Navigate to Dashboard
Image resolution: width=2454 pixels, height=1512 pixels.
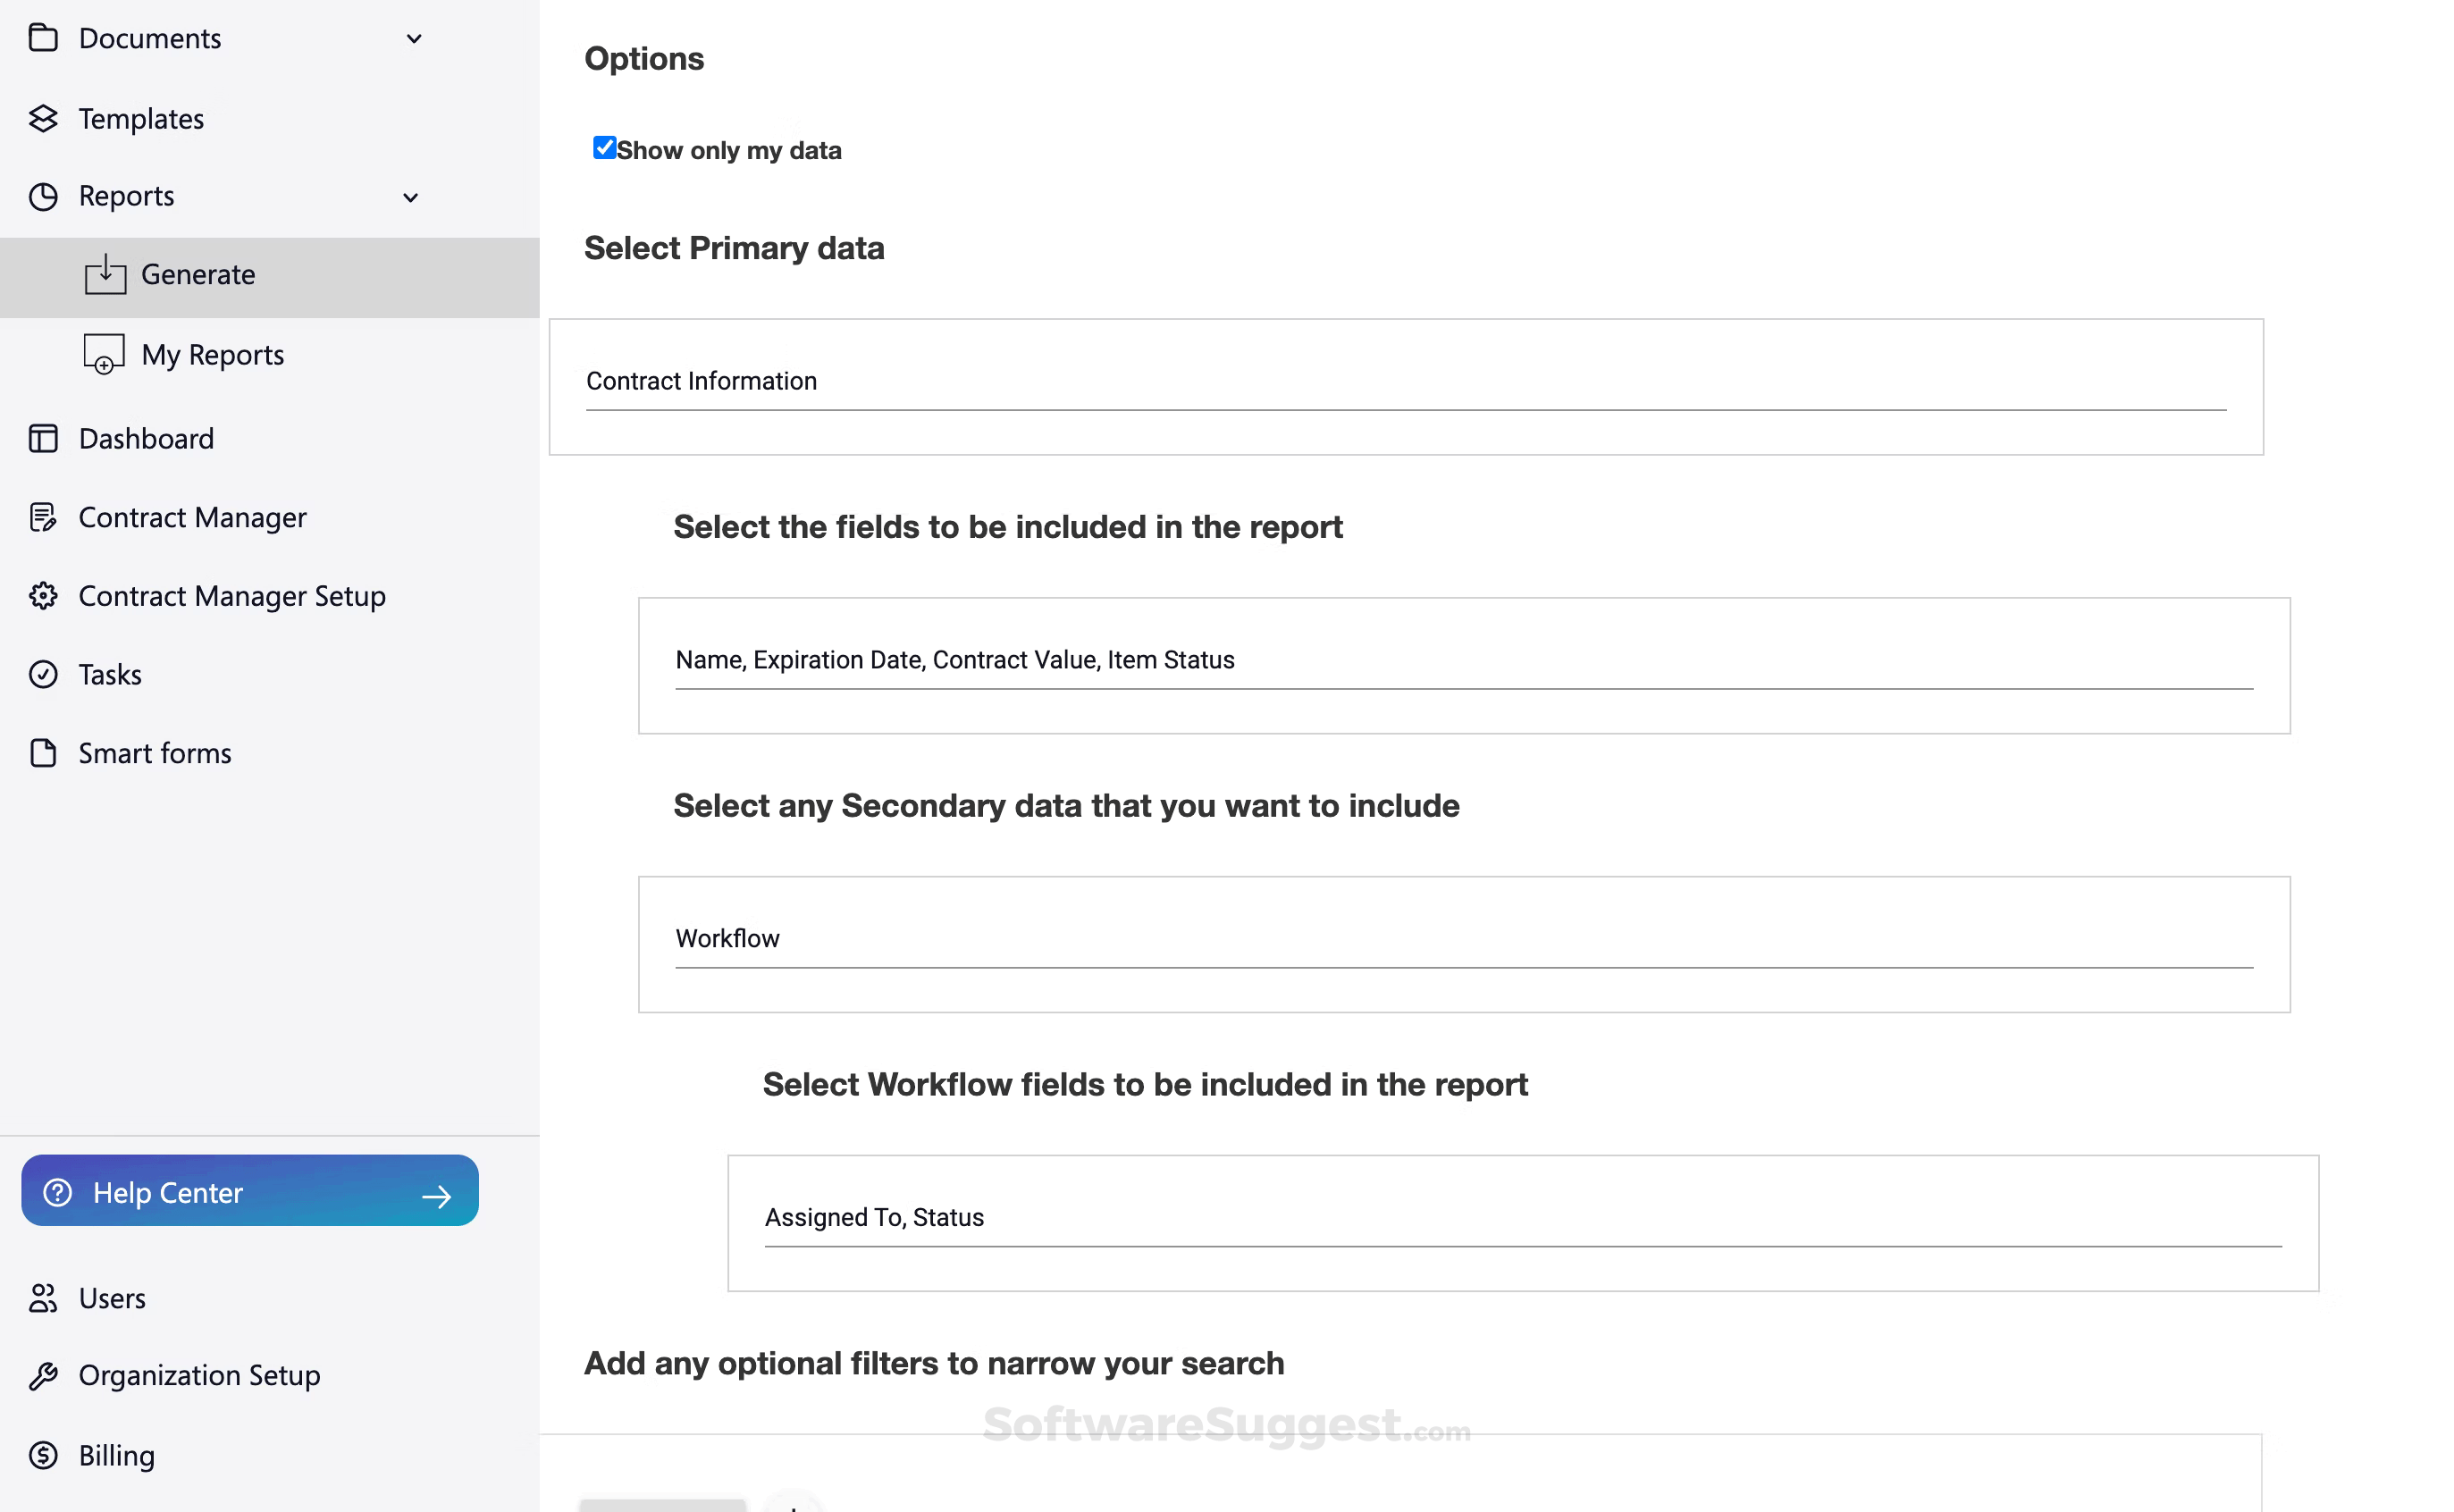tap(146, 438)
